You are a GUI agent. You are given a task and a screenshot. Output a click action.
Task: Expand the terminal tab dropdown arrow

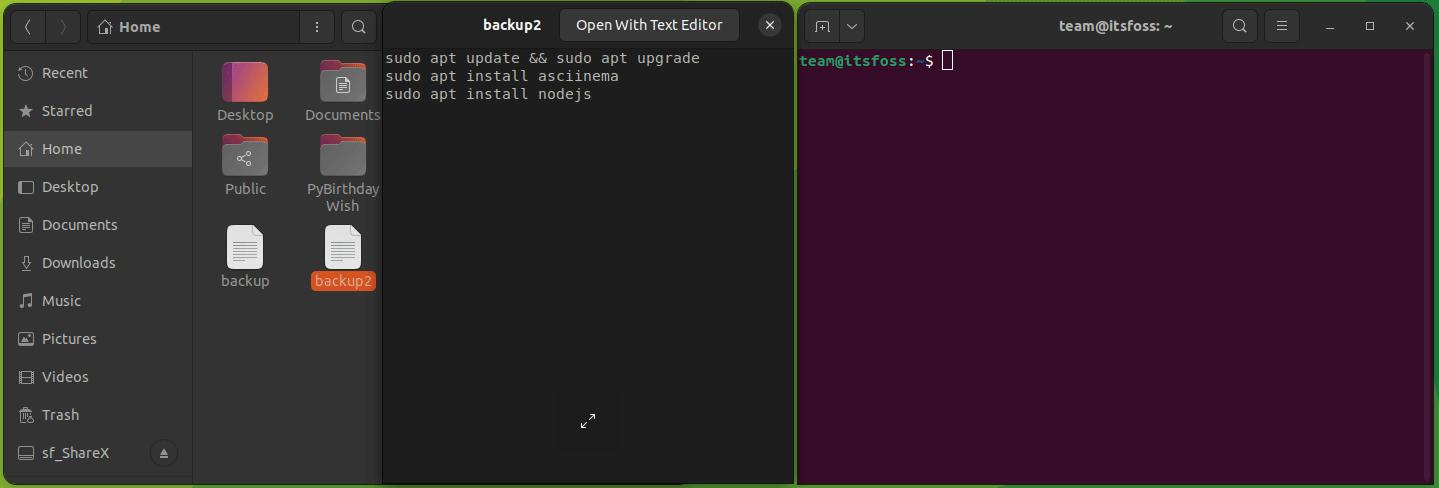852,27
